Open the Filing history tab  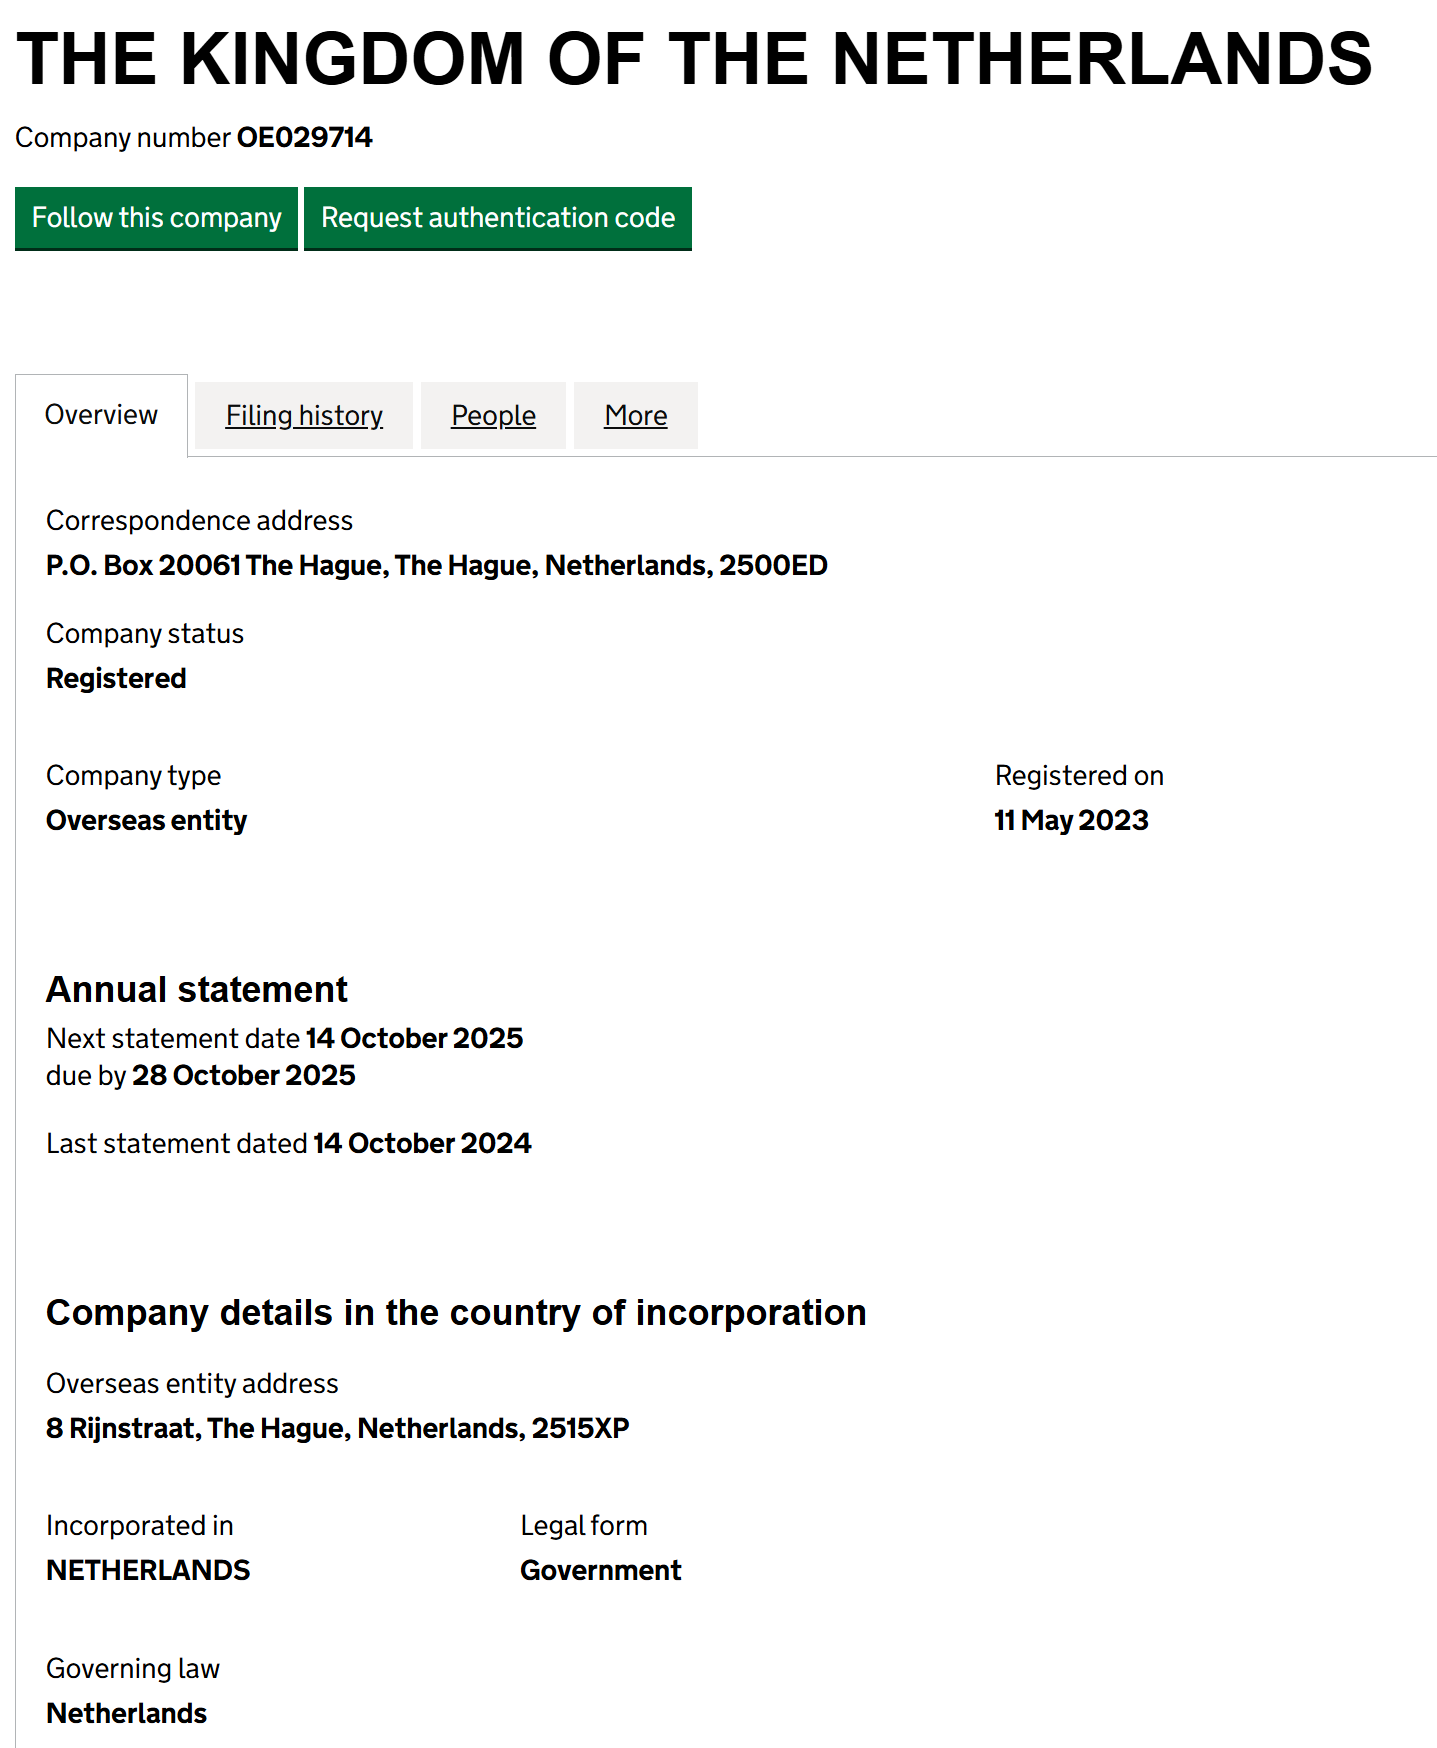(304, 415)
